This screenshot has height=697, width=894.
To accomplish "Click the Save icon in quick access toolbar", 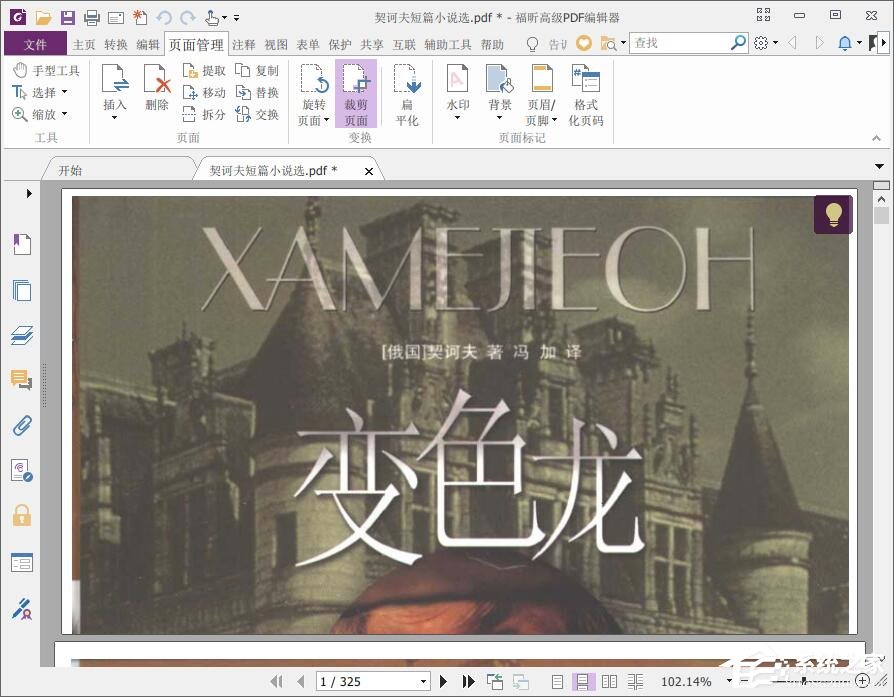I will click(66, 17).
